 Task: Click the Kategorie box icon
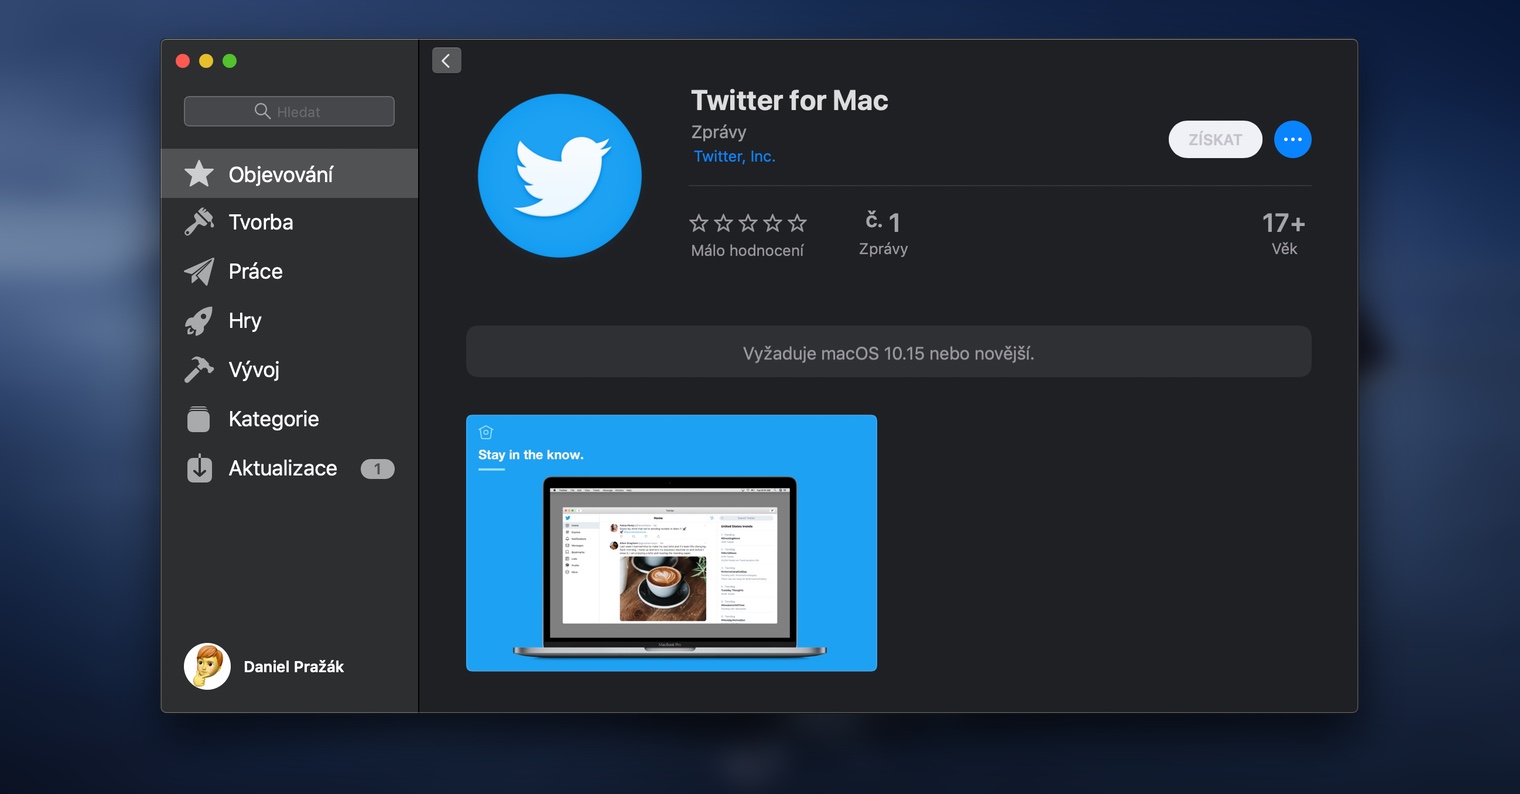[x=199, y=419]
